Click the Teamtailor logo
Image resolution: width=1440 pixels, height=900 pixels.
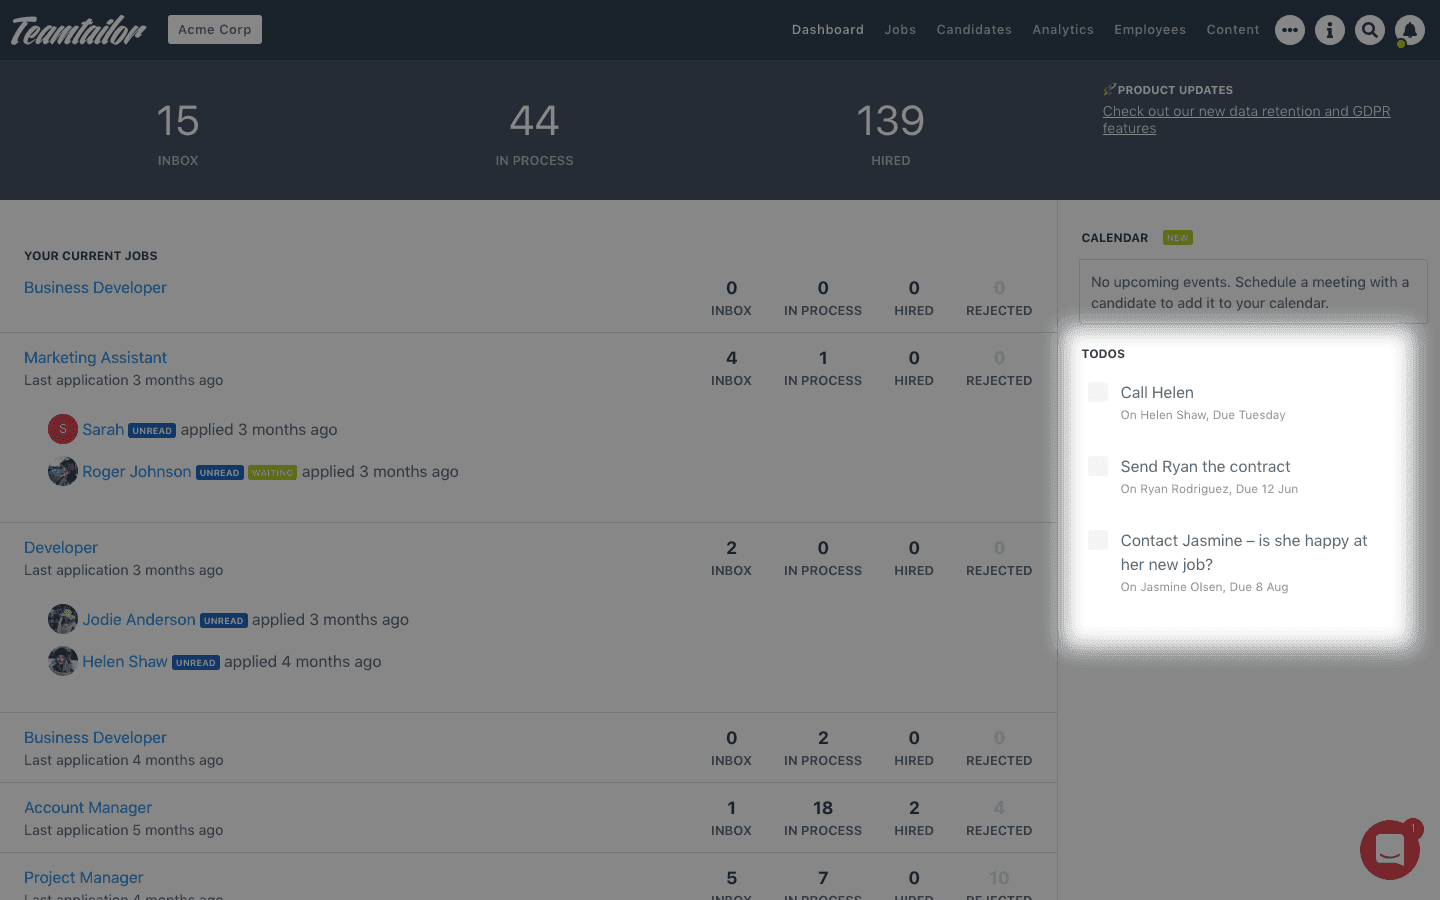(x=78, y=31)
